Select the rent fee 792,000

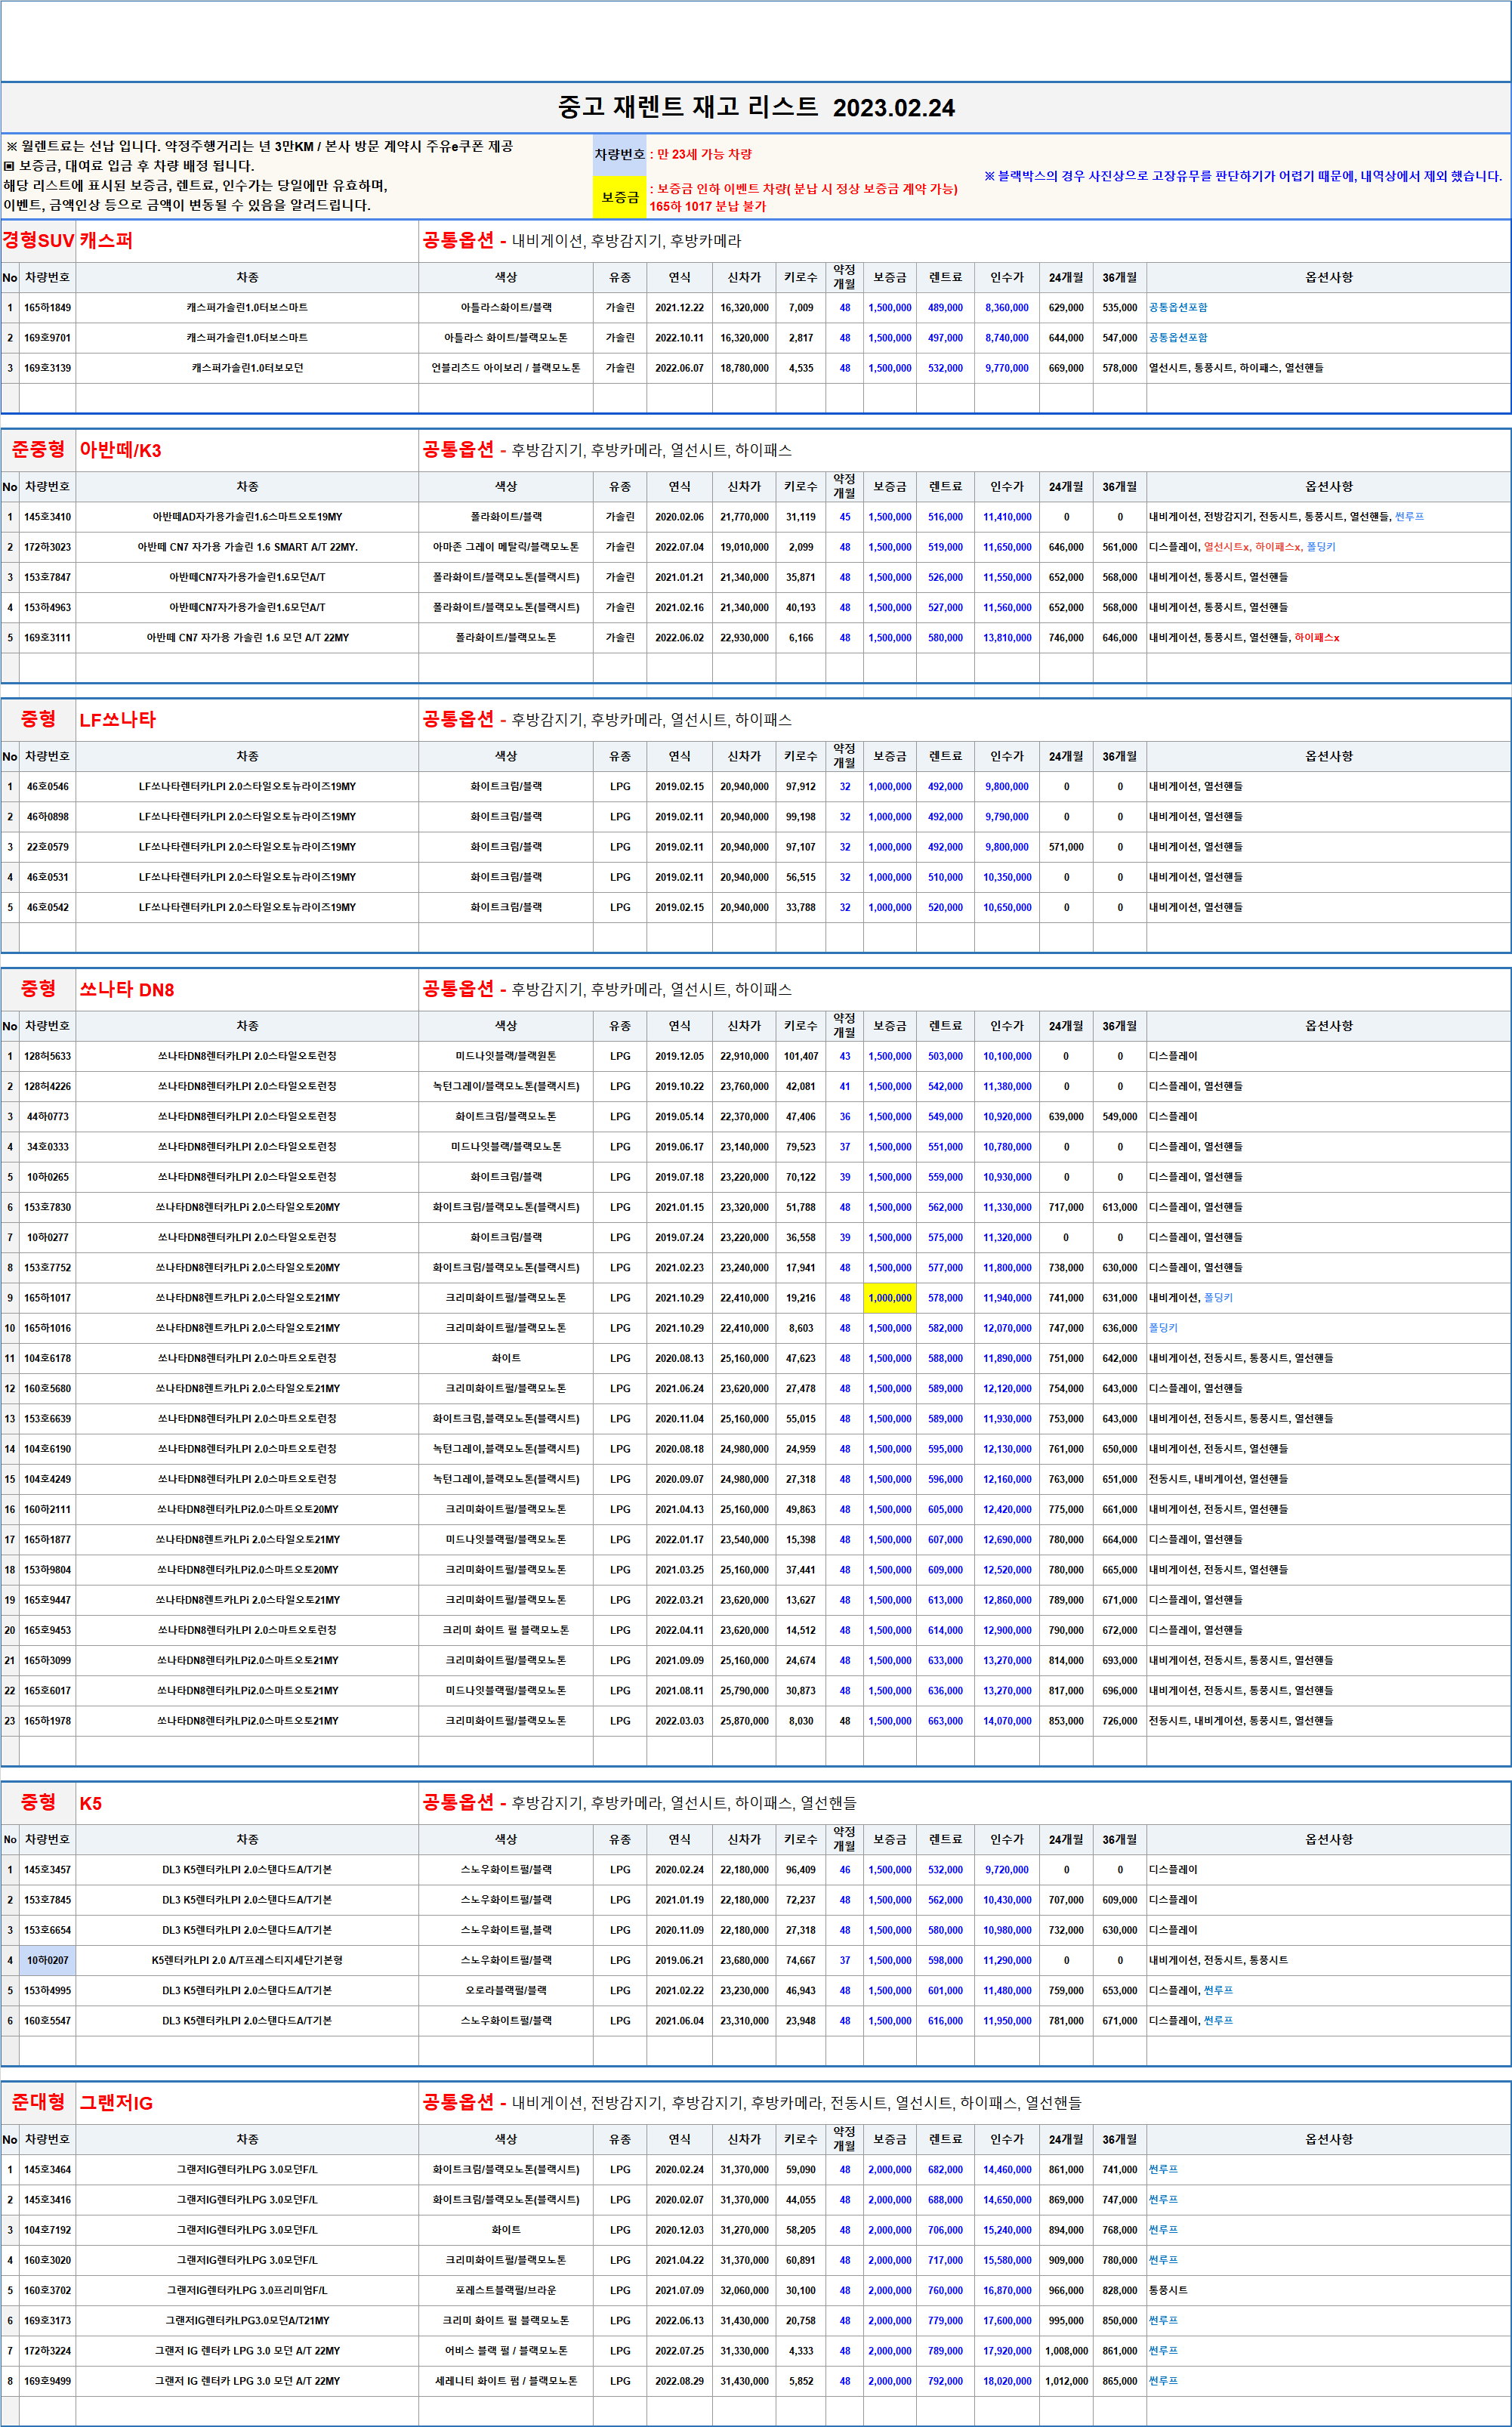tap(945, 2381)
